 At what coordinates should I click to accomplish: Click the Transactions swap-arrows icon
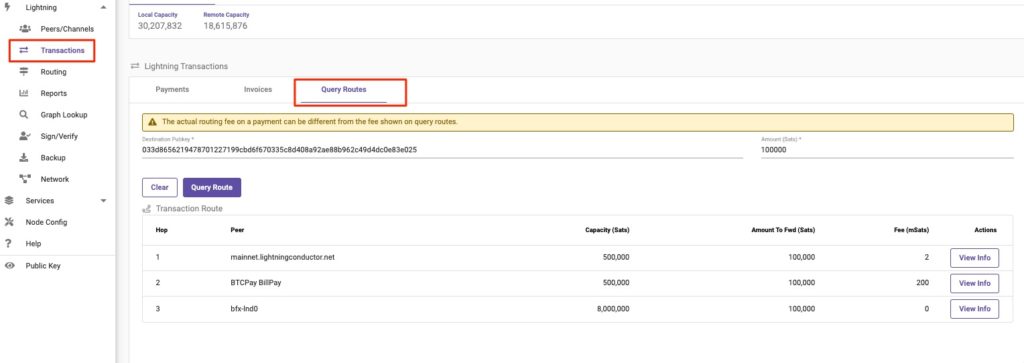pos(24,50)
